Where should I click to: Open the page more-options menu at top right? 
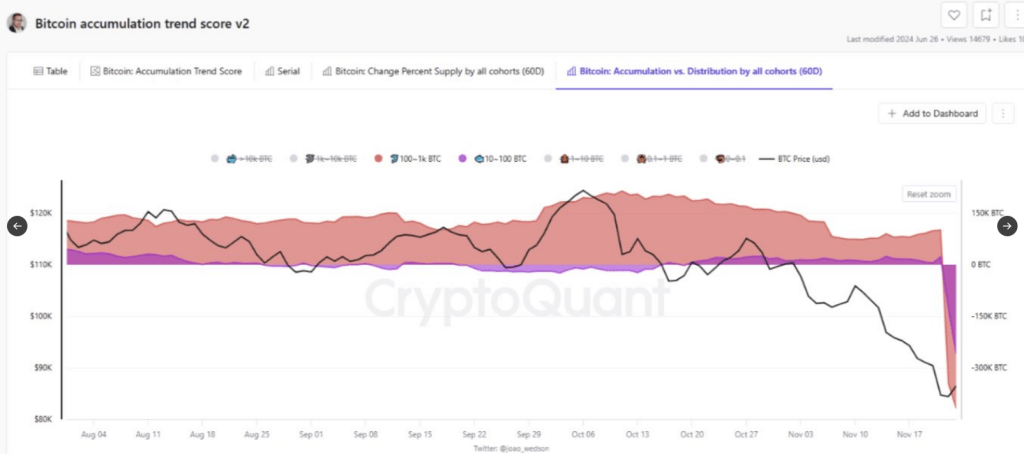(1016, 15)
